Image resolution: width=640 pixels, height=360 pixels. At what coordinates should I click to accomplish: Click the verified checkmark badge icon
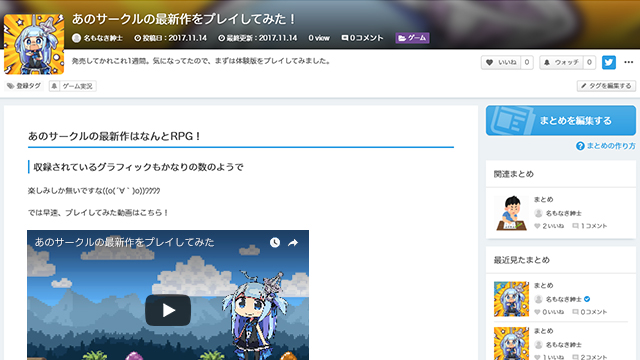pos(587,299)
